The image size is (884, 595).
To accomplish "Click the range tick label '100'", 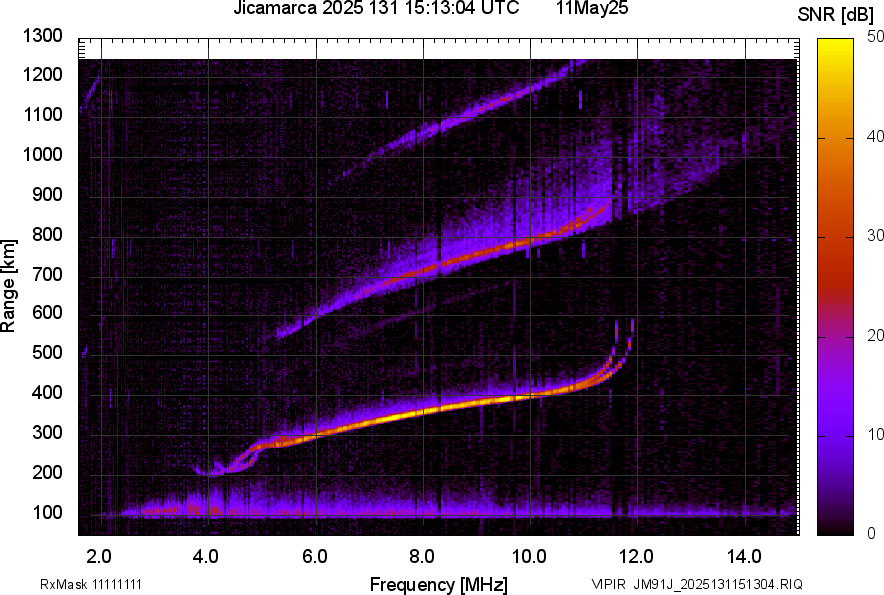I will (x=47, y=513).
